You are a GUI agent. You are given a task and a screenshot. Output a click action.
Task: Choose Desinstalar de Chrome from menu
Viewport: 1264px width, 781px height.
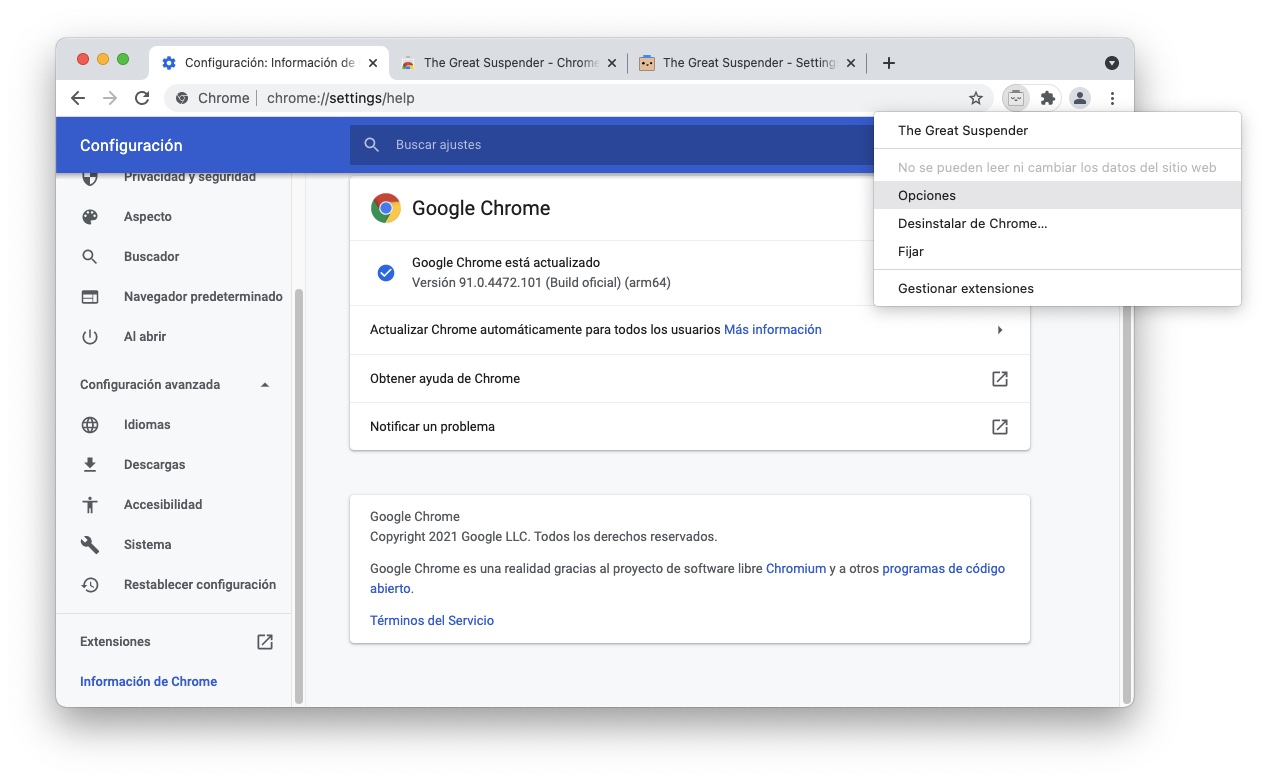point(972,224)
